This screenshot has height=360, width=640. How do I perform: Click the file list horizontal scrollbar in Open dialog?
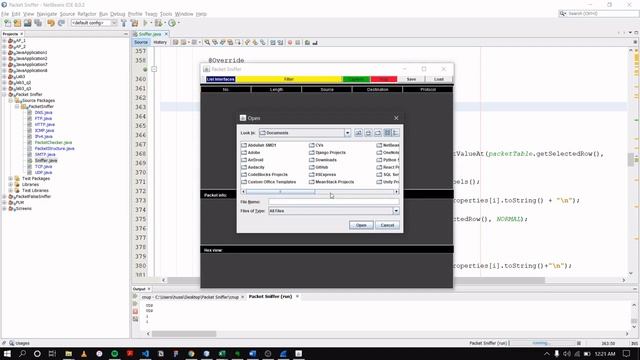[x=320, y=192]
